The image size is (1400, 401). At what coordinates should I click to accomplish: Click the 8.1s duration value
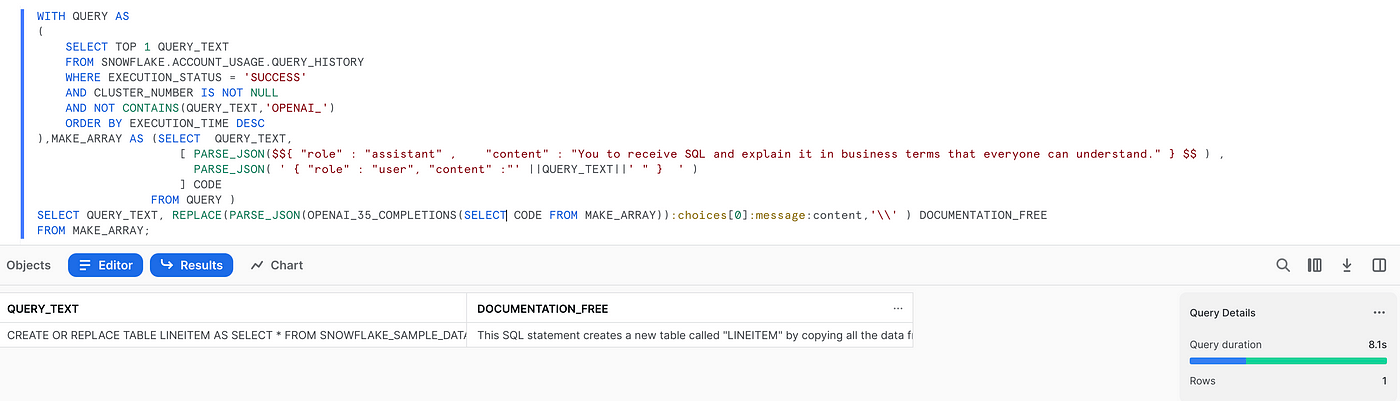tap(1377, 344)
